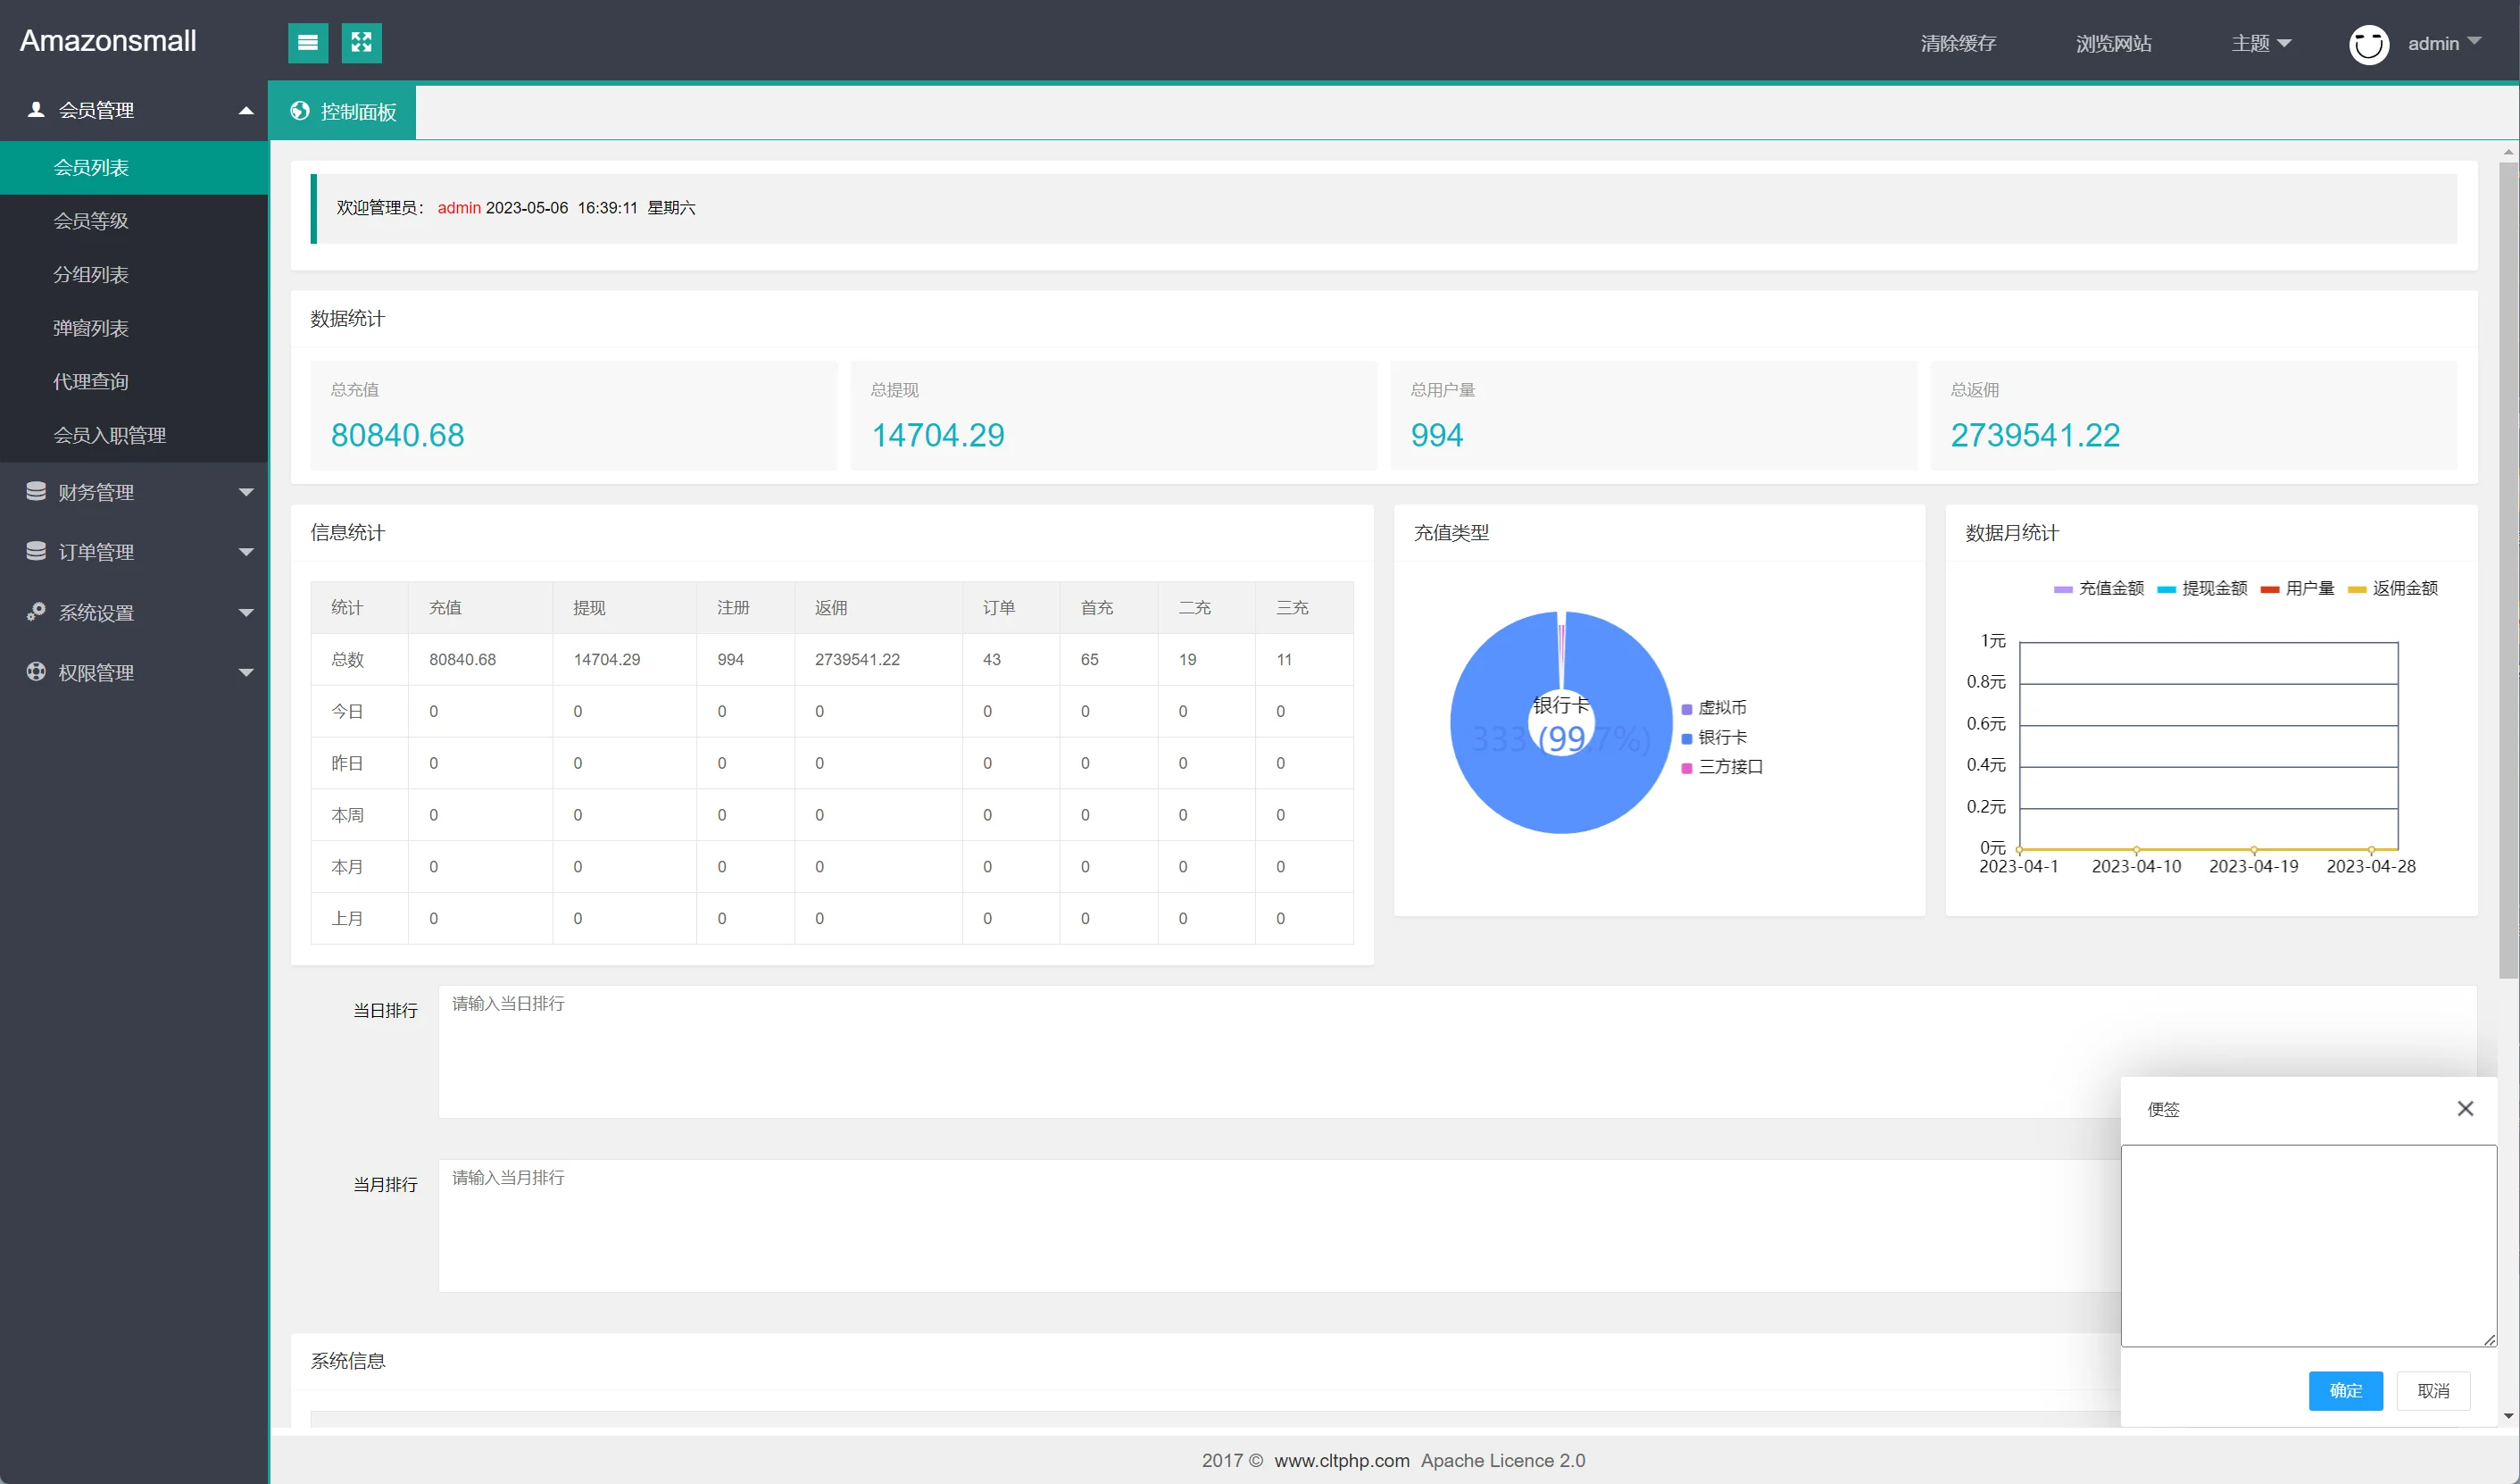Toggle 充值金额 series in chart legend
Image resolution: width=2520 pixels, height=1484 pixels.
click(2098, 589)
